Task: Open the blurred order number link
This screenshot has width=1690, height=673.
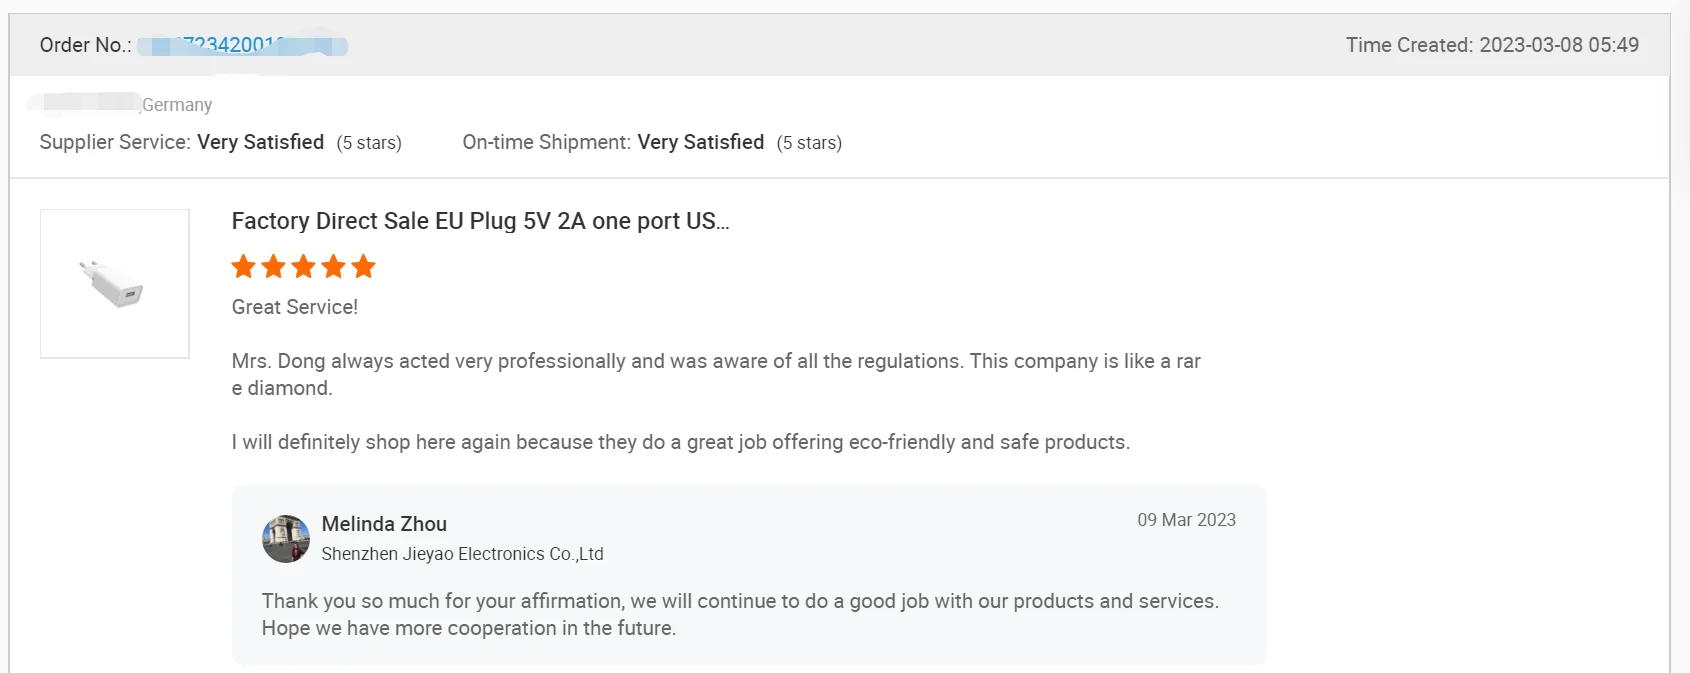Action: pos(242,45)
